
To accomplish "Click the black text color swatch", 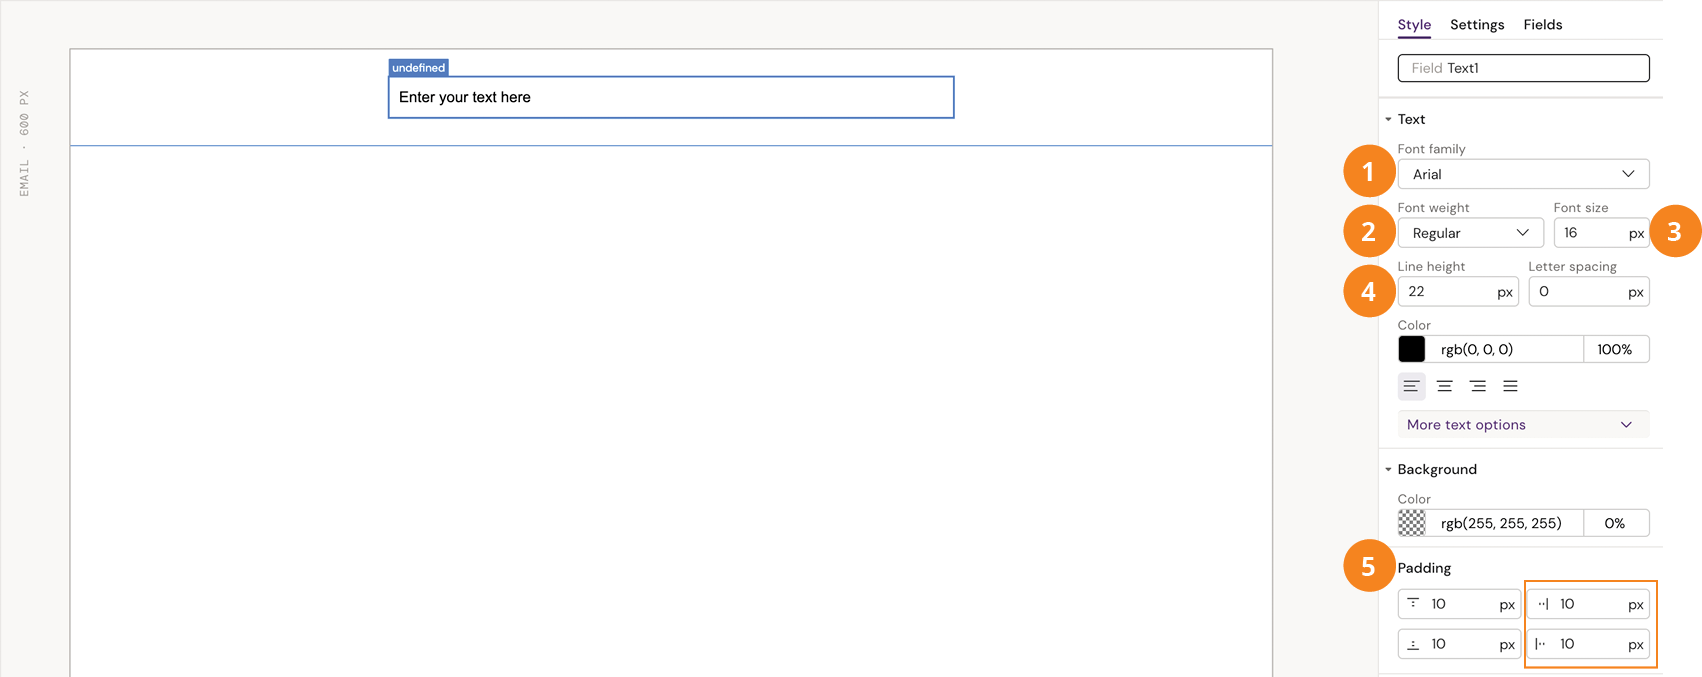I will (x=1411, y=348).
